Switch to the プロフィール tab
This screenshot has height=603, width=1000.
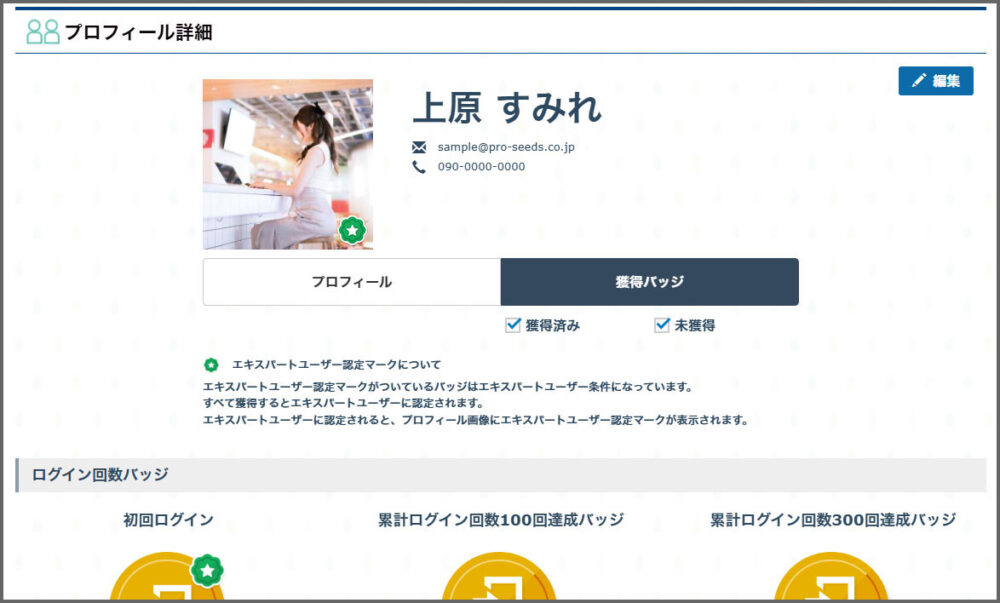click(x=351, y=282)
